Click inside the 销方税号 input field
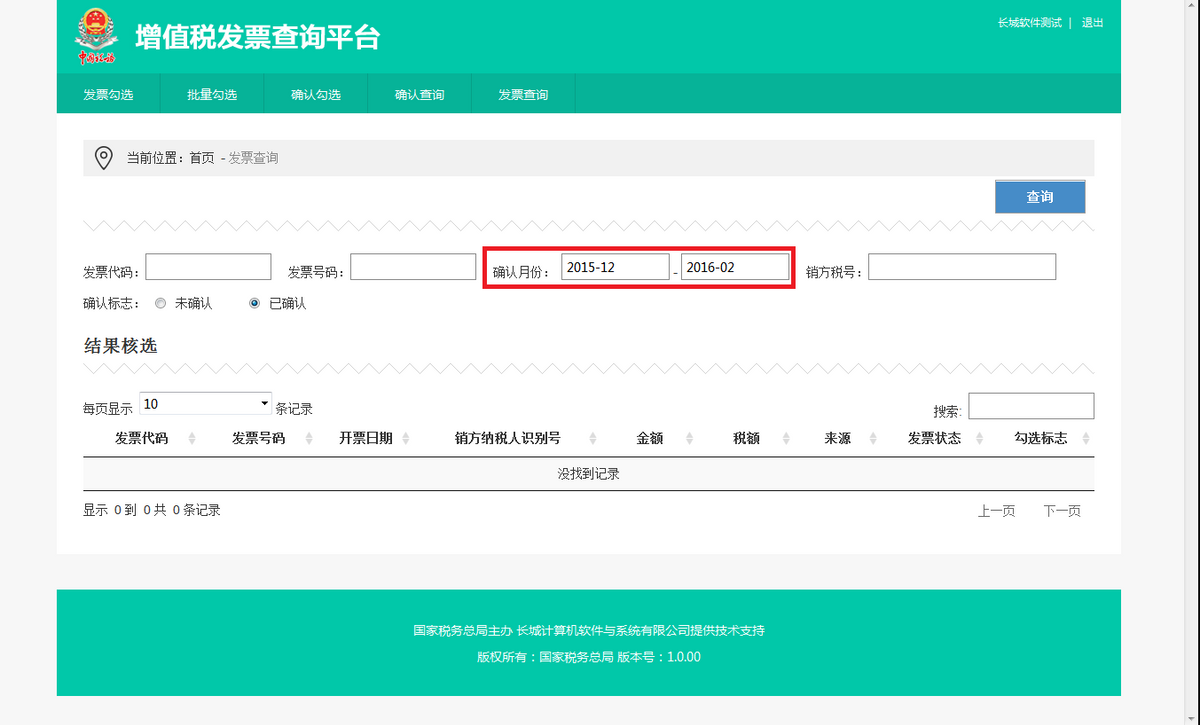Screen dimensions: 1200x725 click(x=962, y=266)
